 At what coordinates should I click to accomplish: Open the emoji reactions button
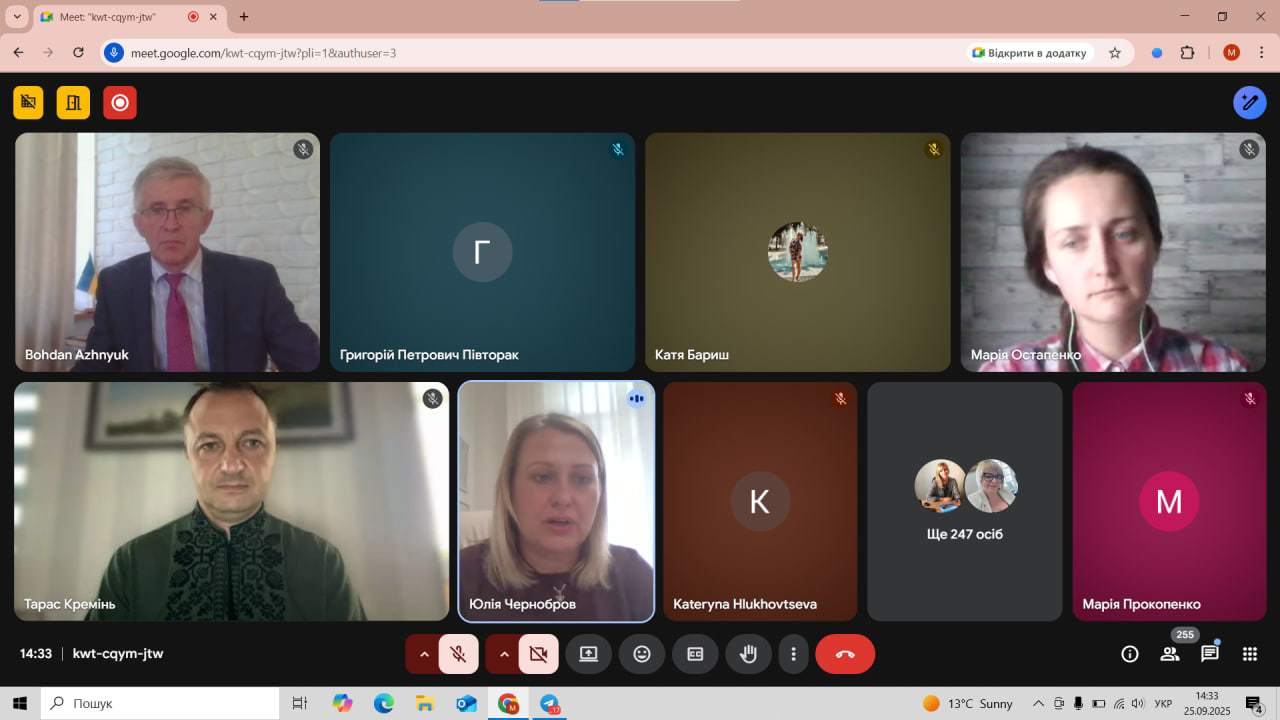click(642, 654)
